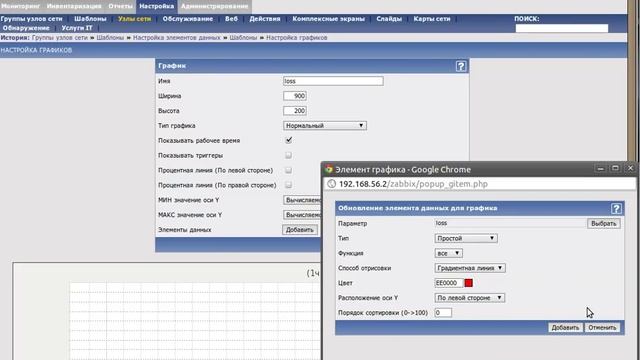Enable Процентная линия (По левой стороне) checkbox
This screenshot has width=640, height=360.
[289, 170]
